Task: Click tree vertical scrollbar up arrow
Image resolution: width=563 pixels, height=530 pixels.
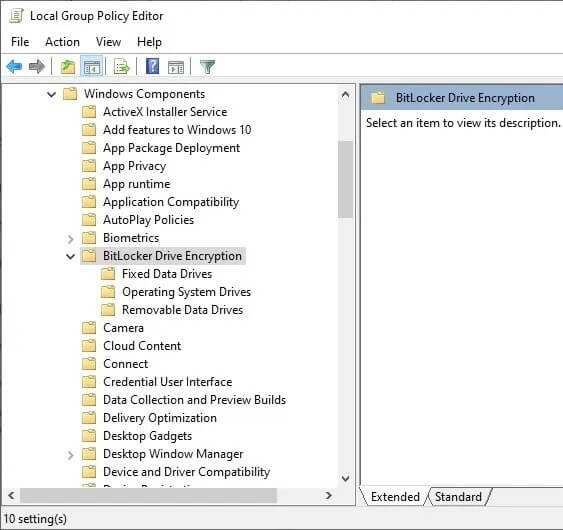Action: click(x=345, y=94)
